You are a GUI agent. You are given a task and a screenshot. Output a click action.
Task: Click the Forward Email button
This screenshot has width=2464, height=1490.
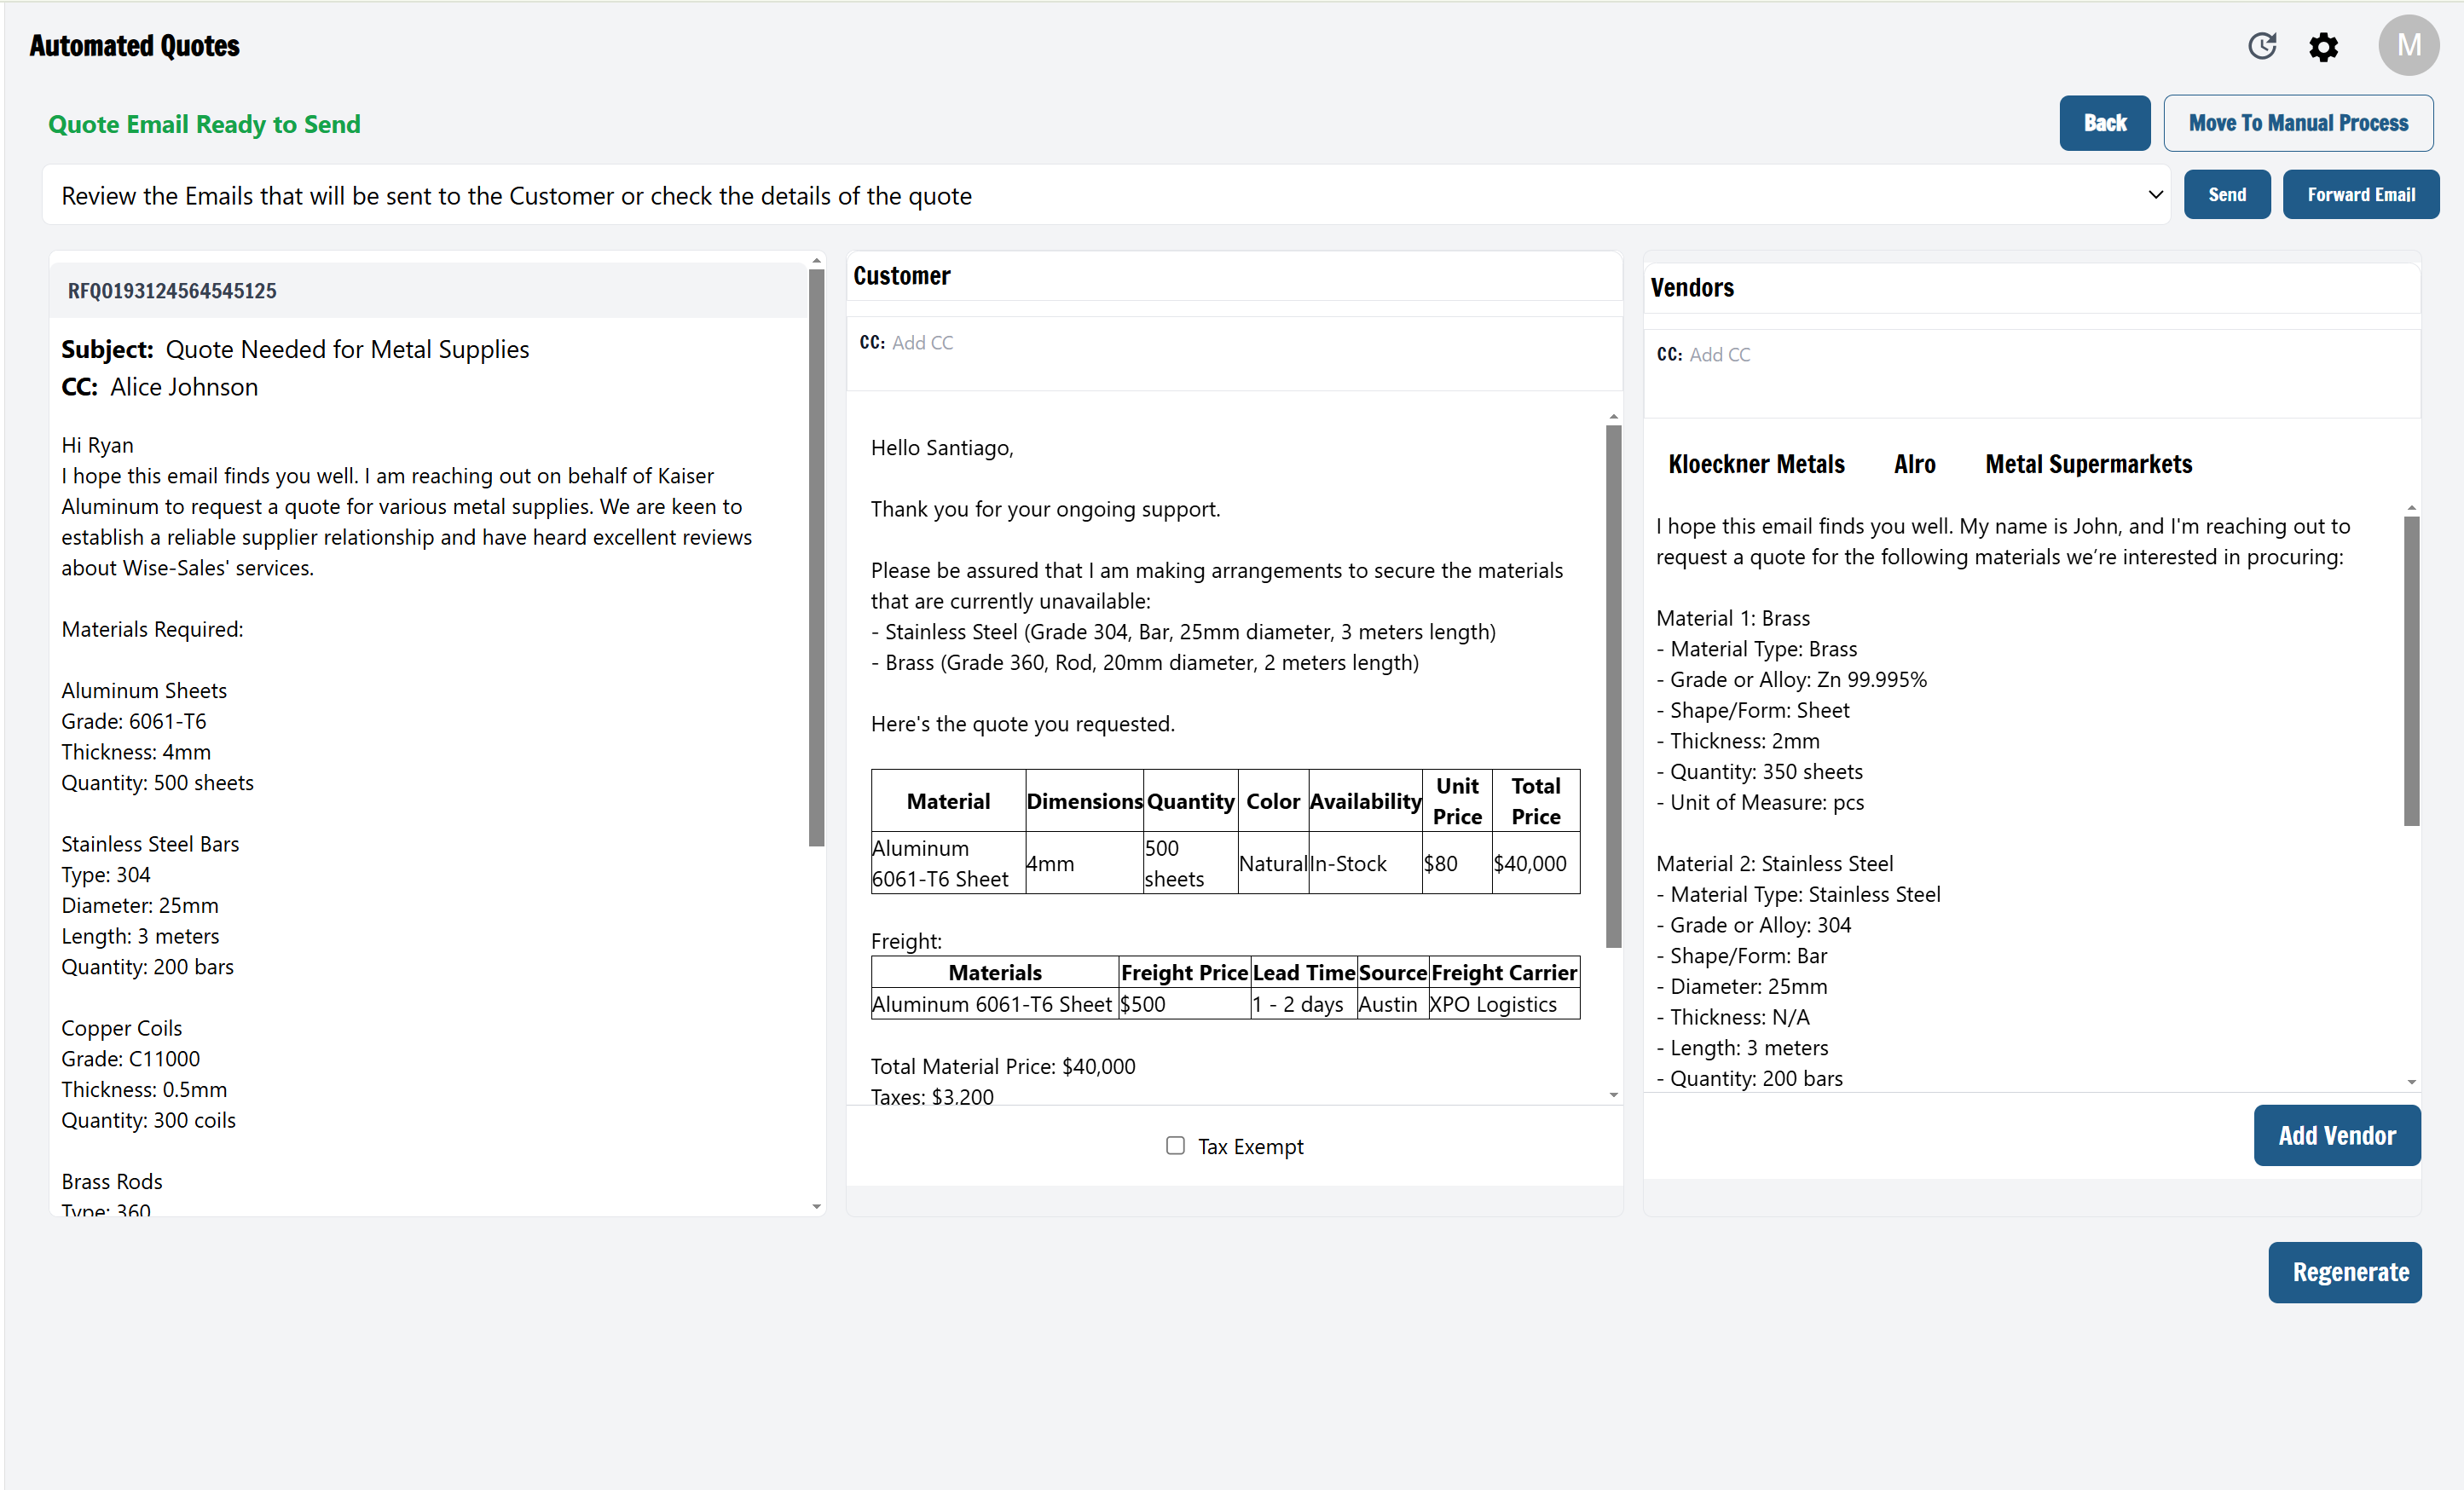click(x=2360, y=194)
